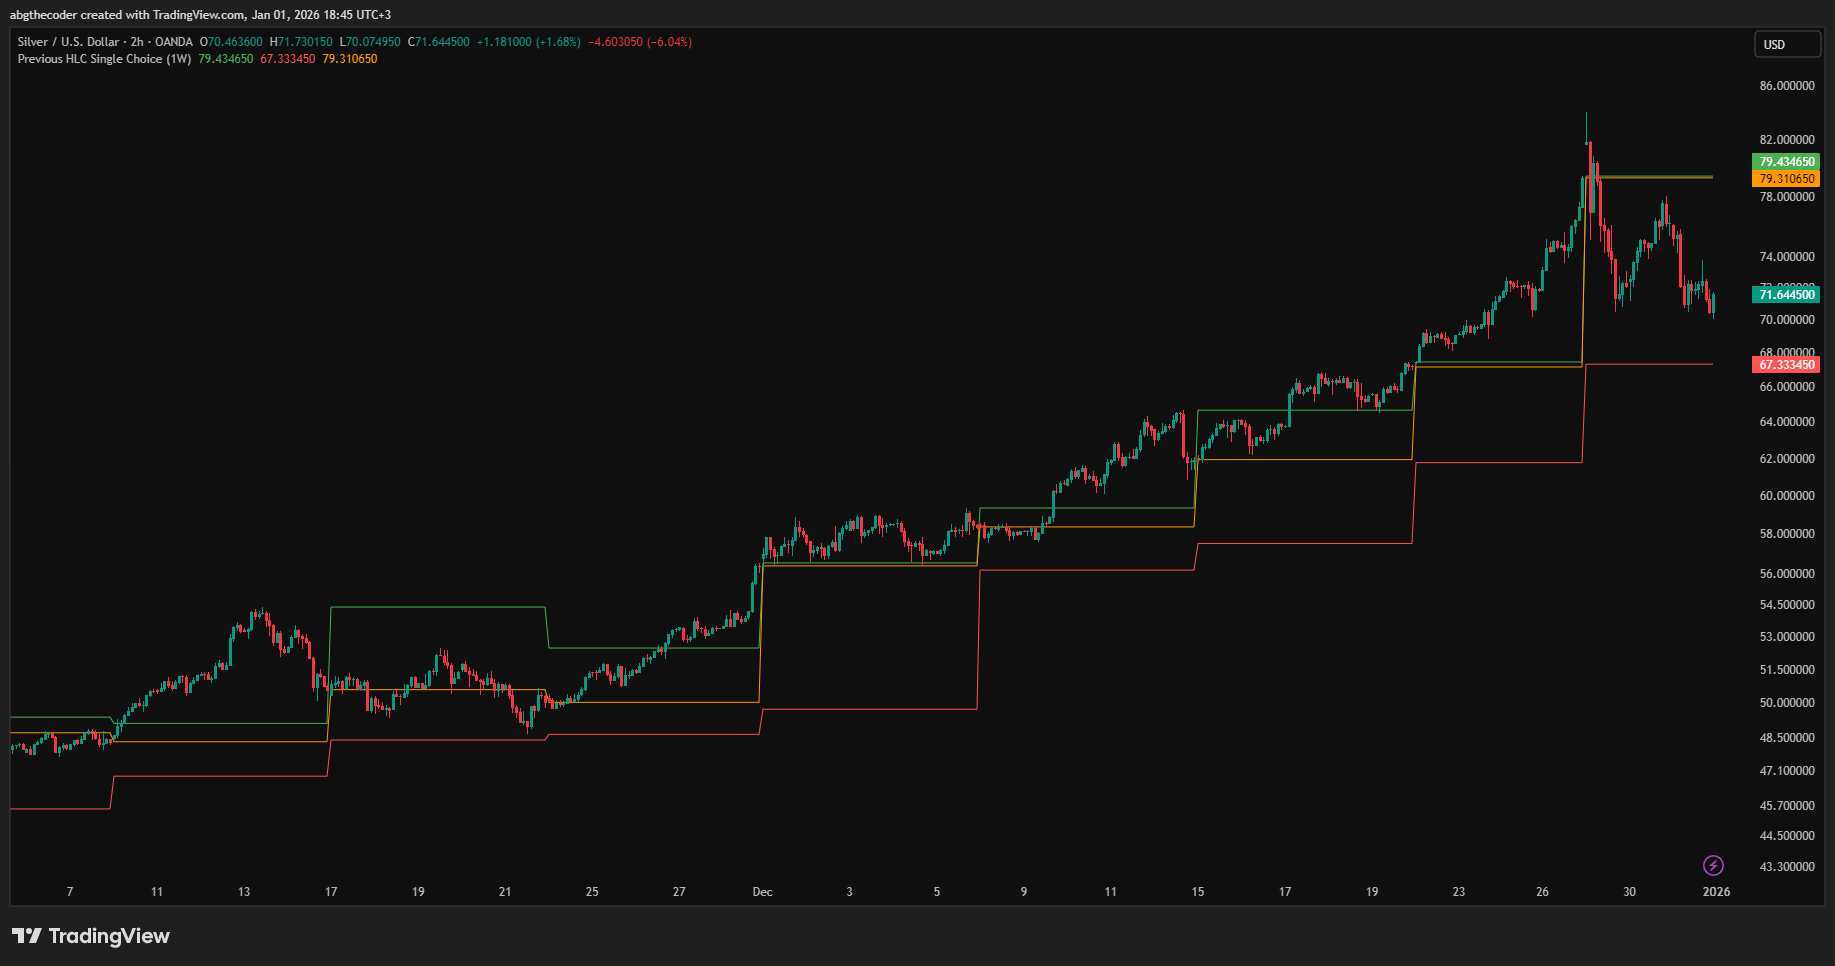Image resolution: width=1835 pixels, height=966 pixels.
Task: Click the orange 79.310650 price axis label
Action: 1786,179
